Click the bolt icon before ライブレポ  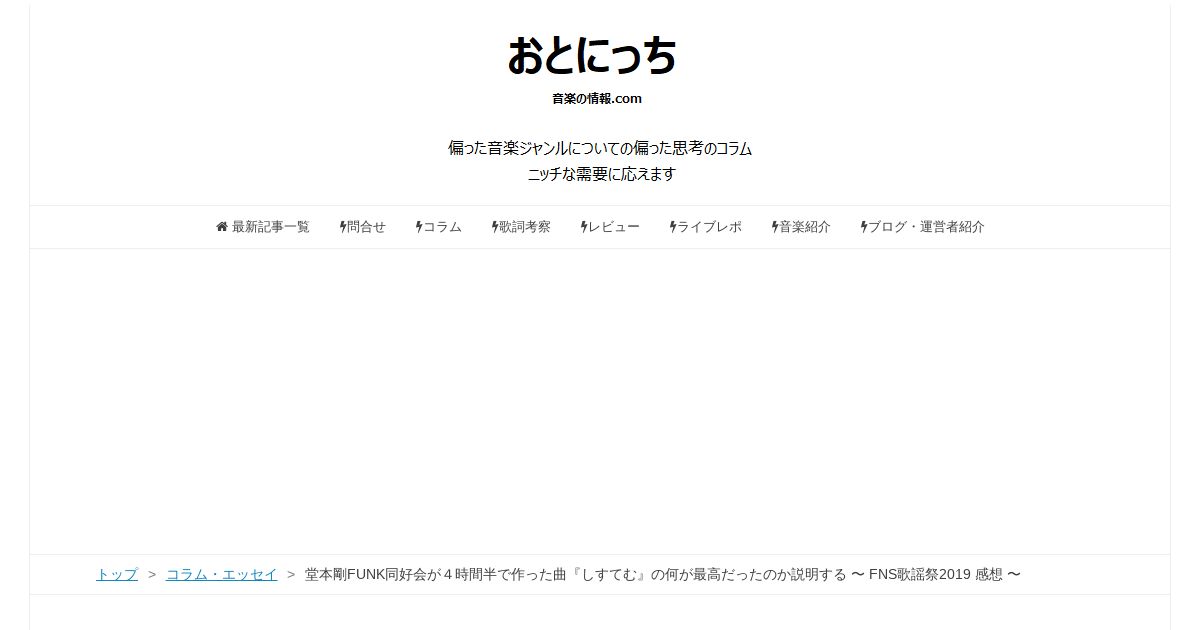point(673,227)
